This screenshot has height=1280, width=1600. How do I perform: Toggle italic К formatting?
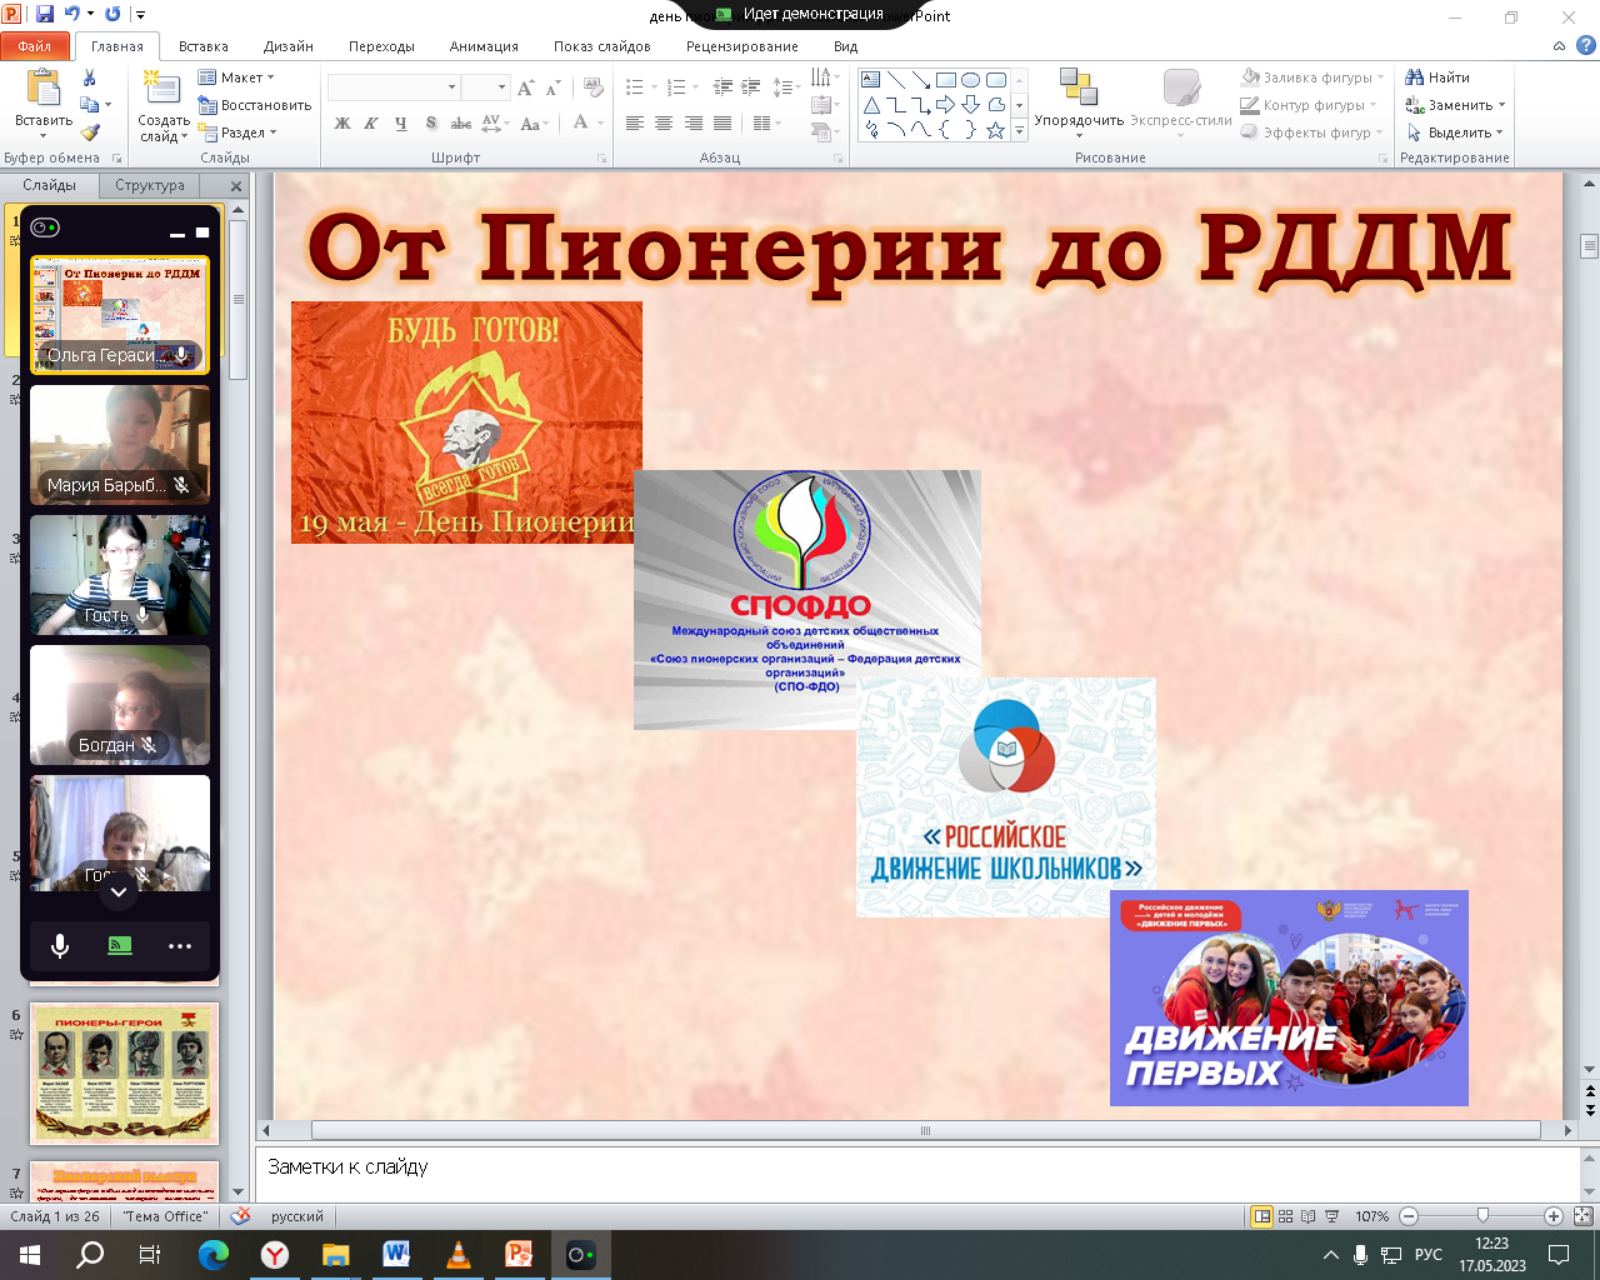point(371,123)
